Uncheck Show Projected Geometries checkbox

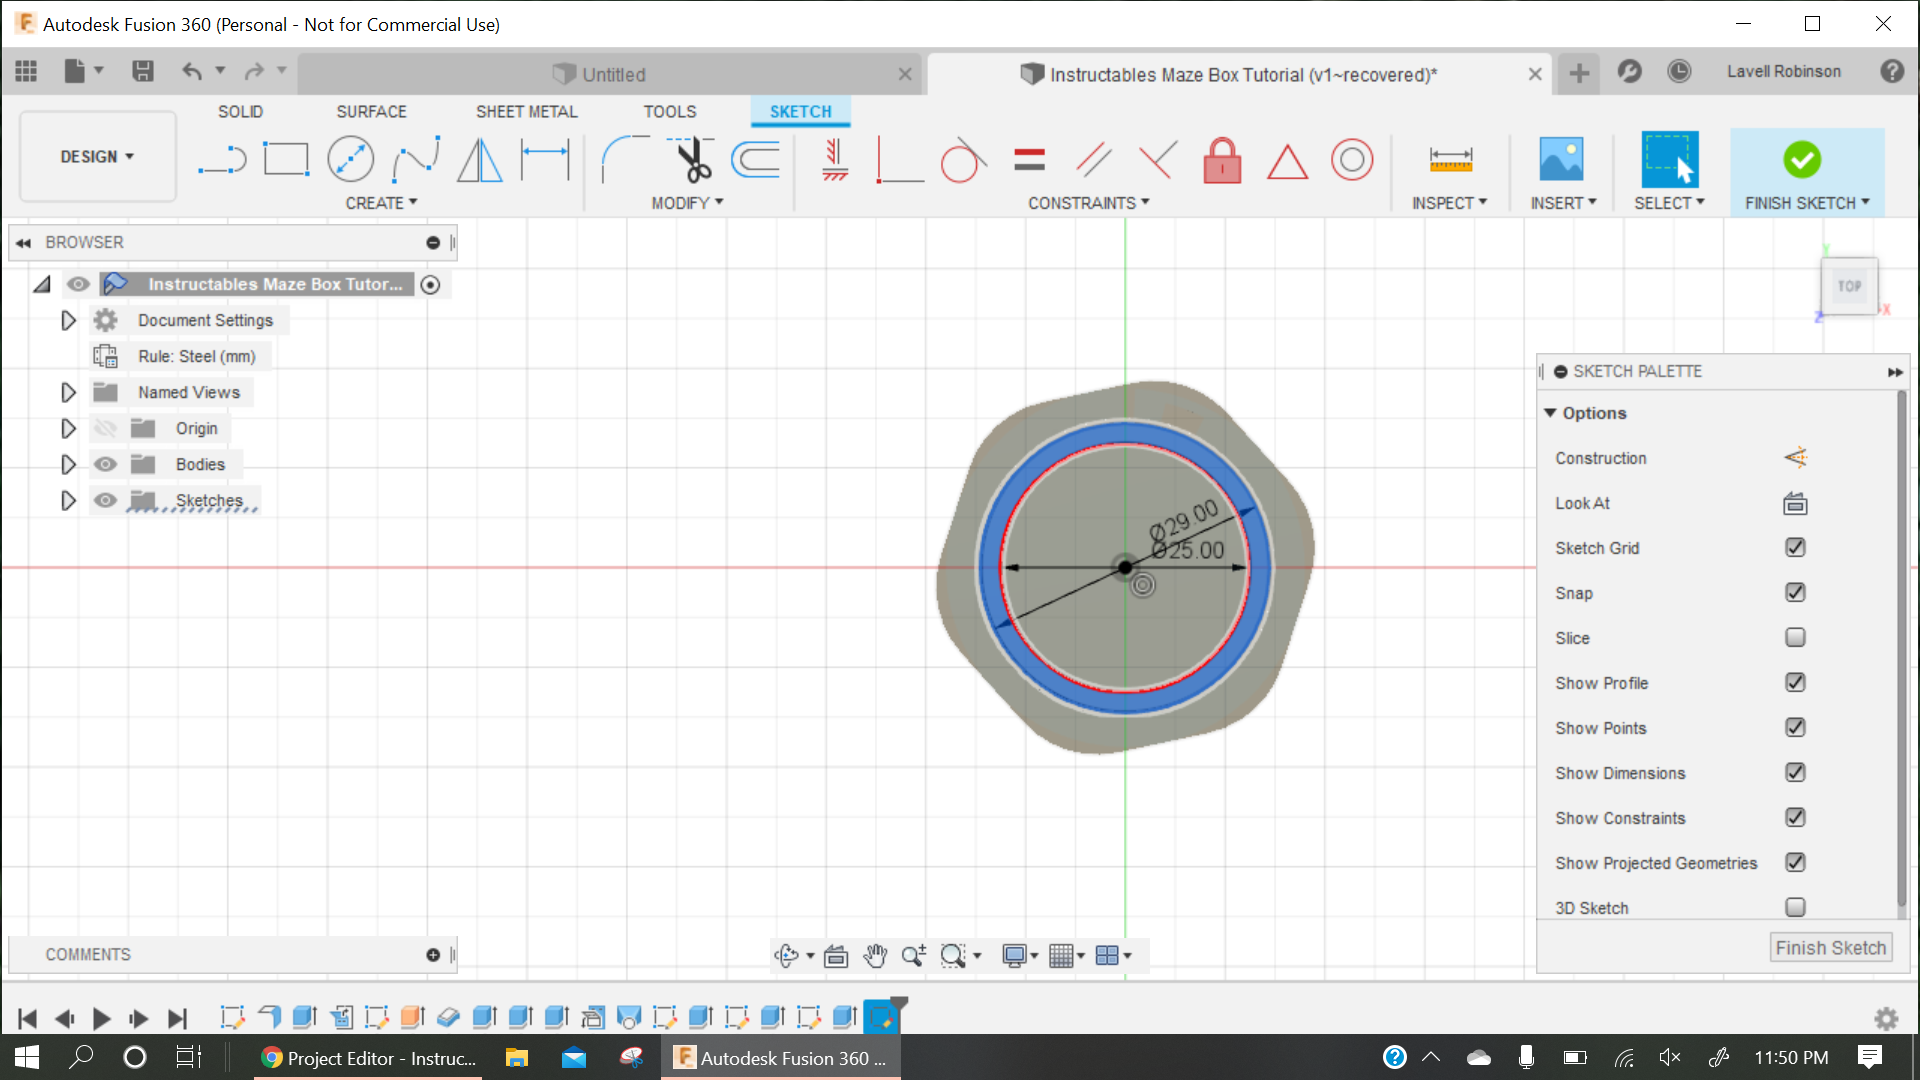[1795, 863]
